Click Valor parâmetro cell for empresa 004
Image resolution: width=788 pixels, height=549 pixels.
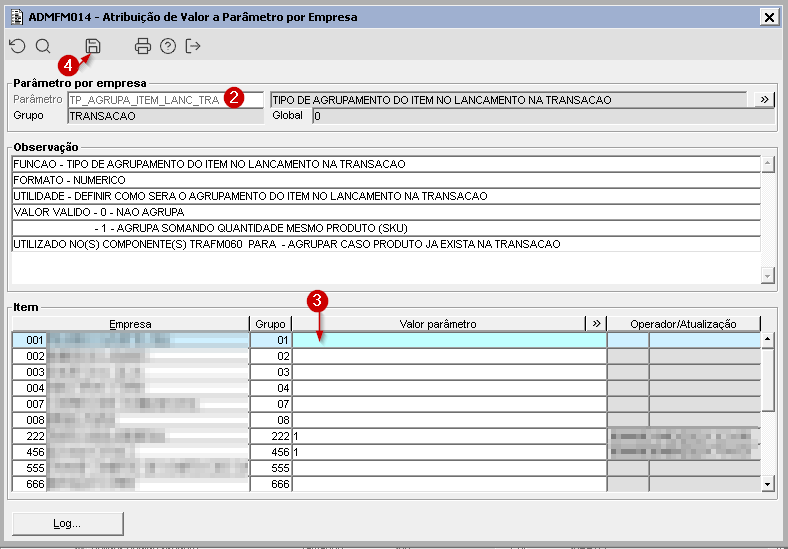449,388
